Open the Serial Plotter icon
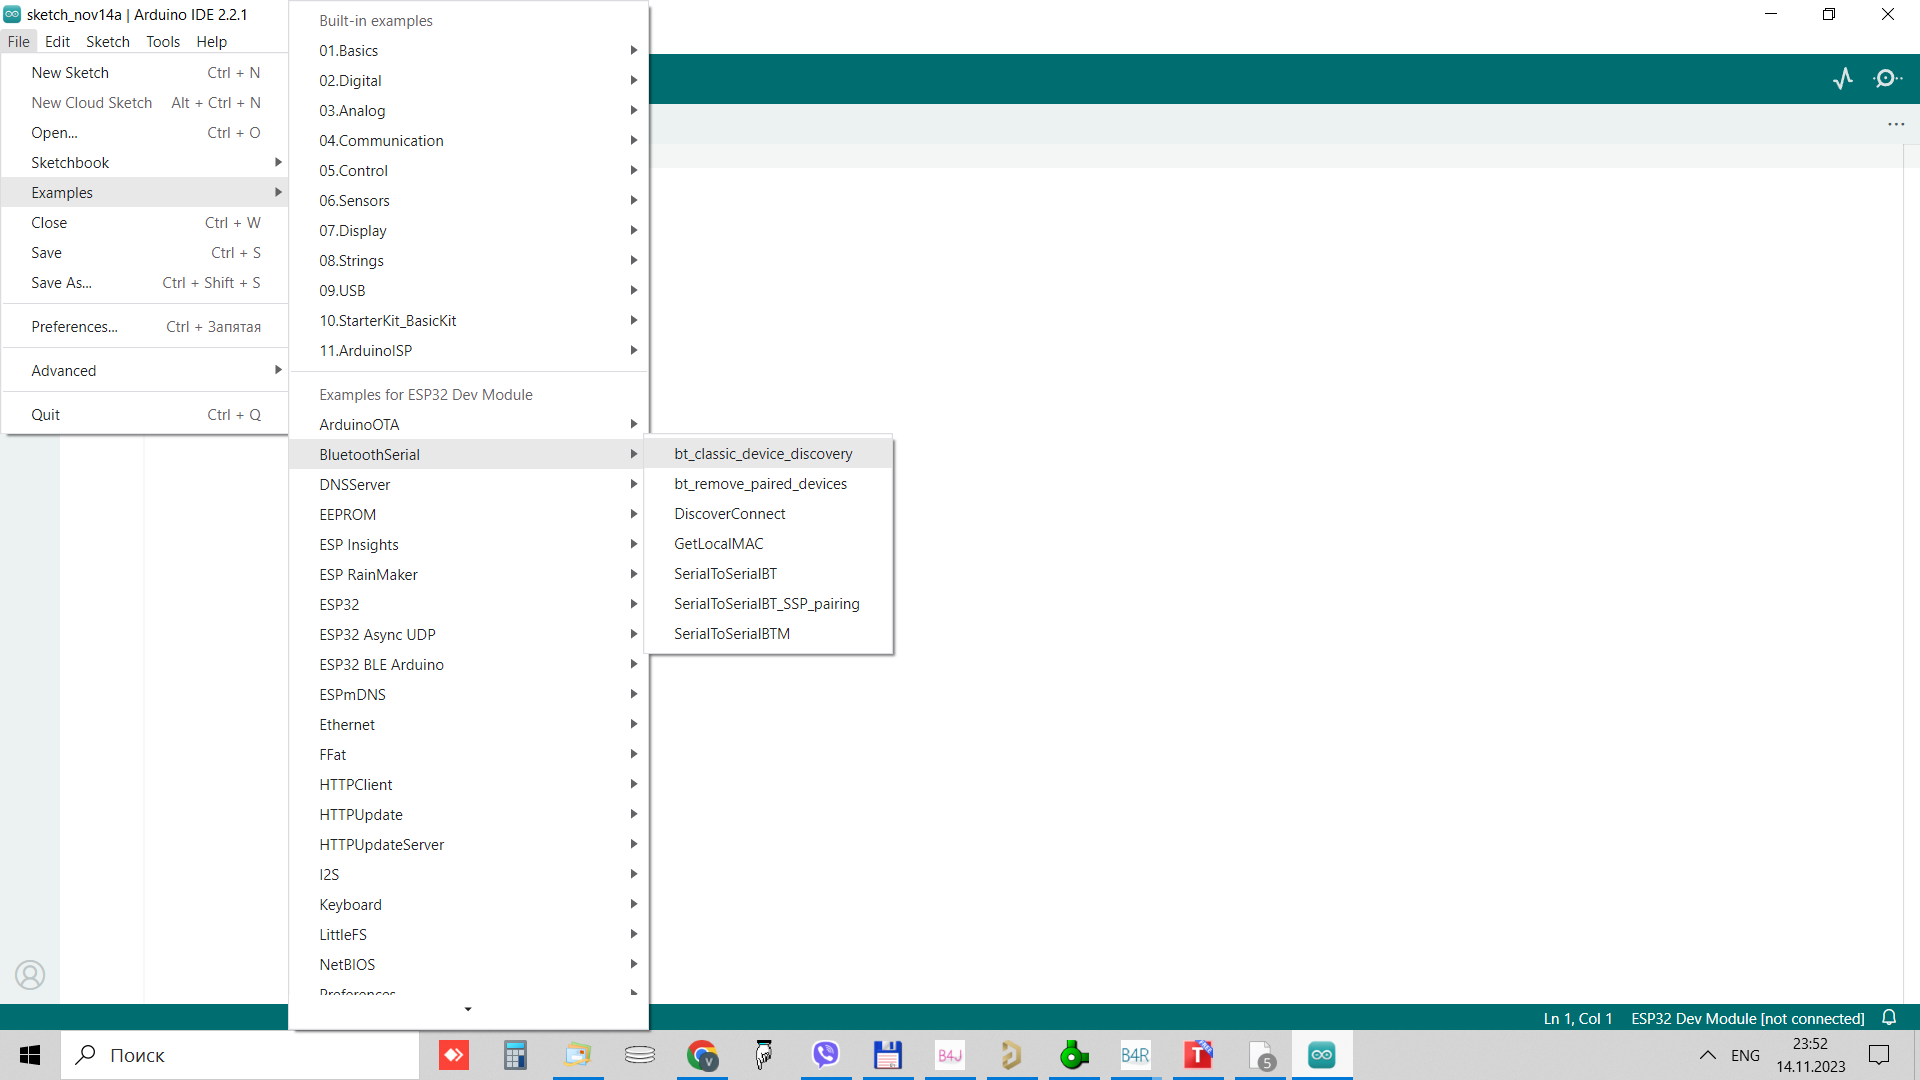Image resolution: width=1920 pixels, height=1080 pixels. [x=1843, y=79]
